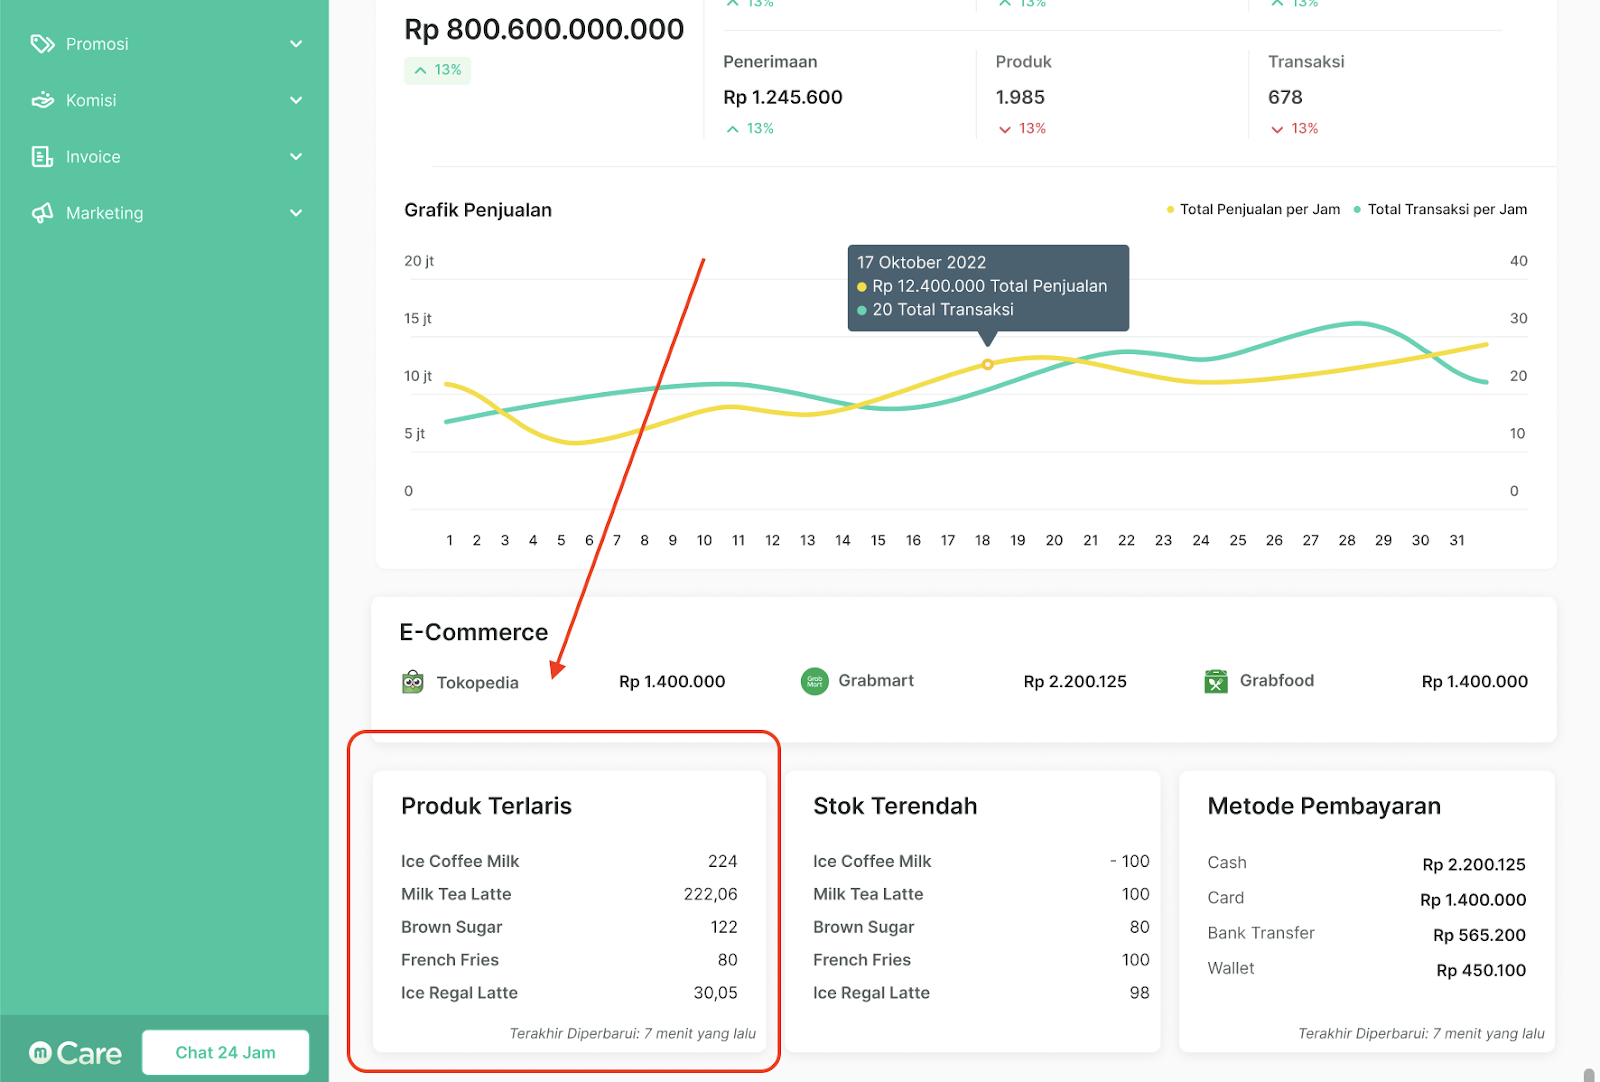
Task: Click the Produk Terlaris heading
Action: tap(486, 806)
